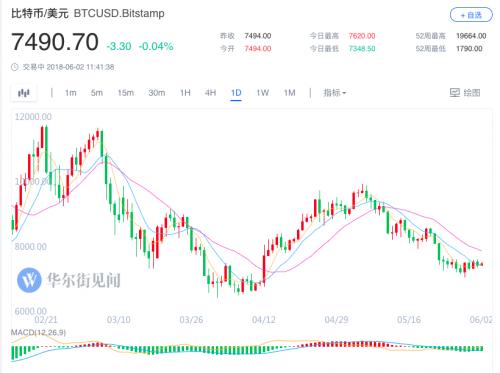Click the MACD(12,26,9) indicator label

[x=38, y=332]
